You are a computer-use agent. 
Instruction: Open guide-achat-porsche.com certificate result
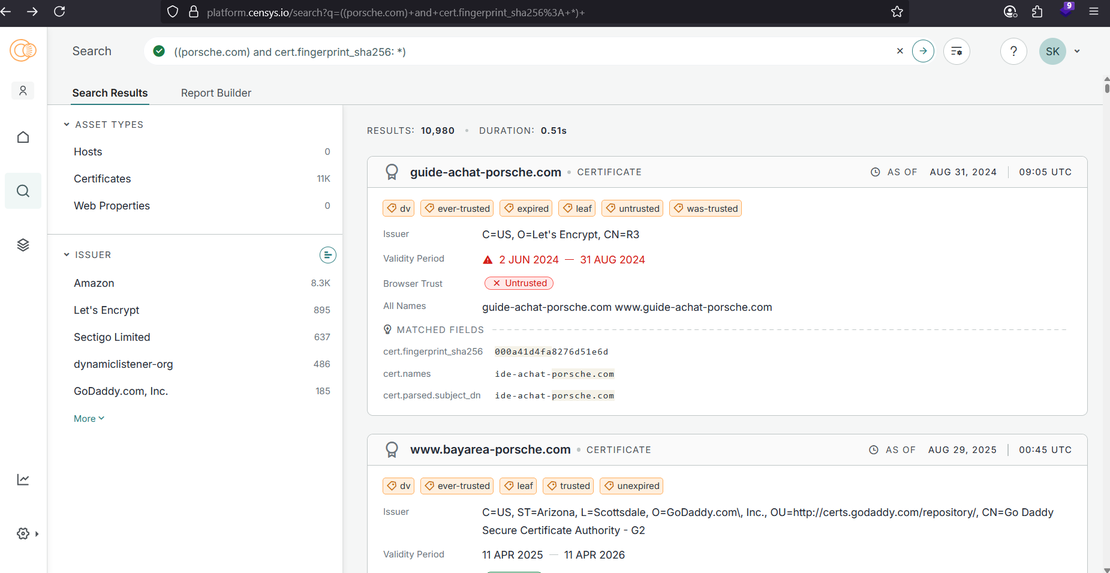(x=486, y=172)
